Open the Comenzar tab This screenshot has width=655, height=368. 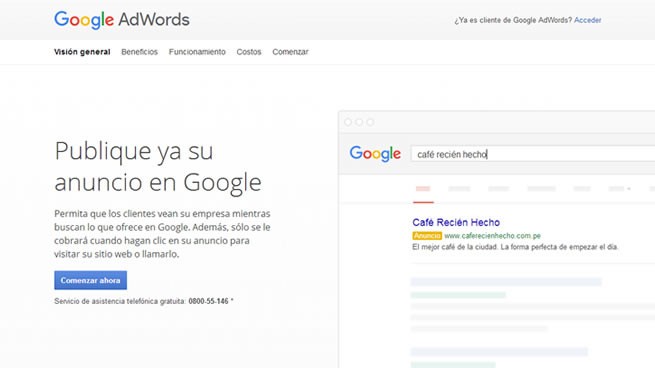(290, 52)
